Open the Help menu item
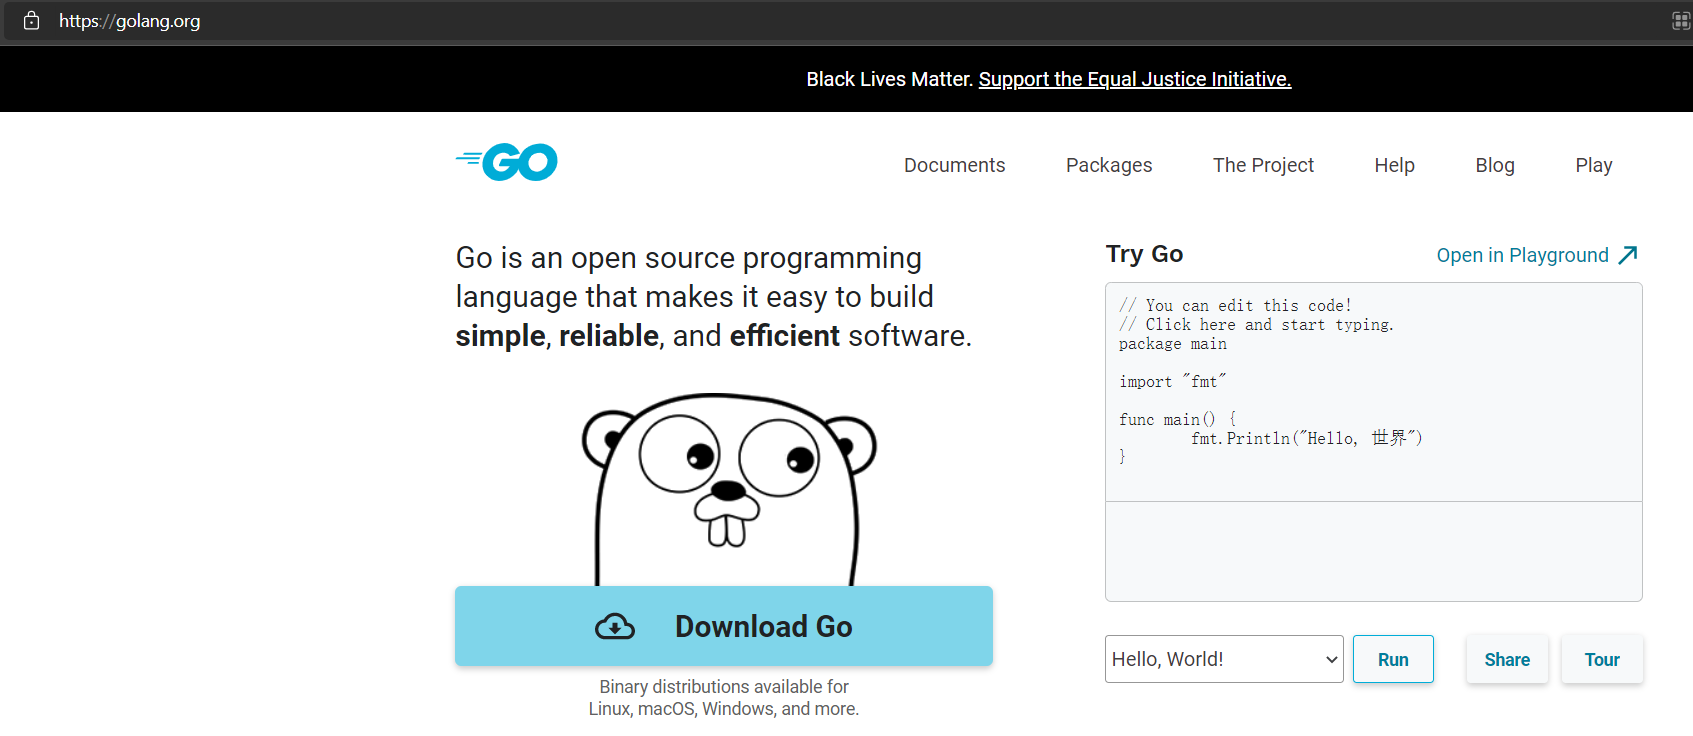1693x736 pixels. [1394, 165]
